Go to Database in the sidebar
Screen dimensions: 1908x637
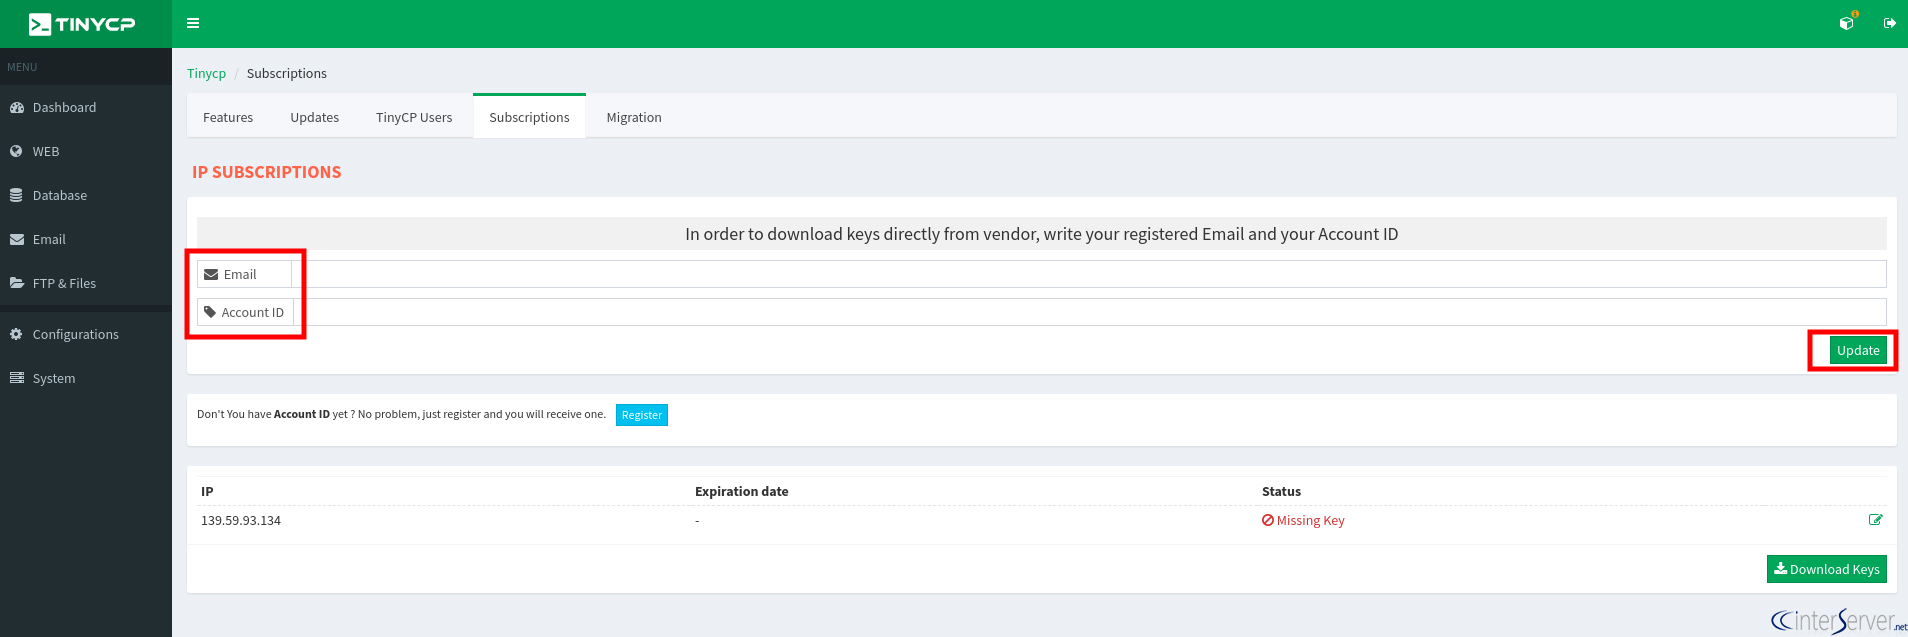click(86, 195)
